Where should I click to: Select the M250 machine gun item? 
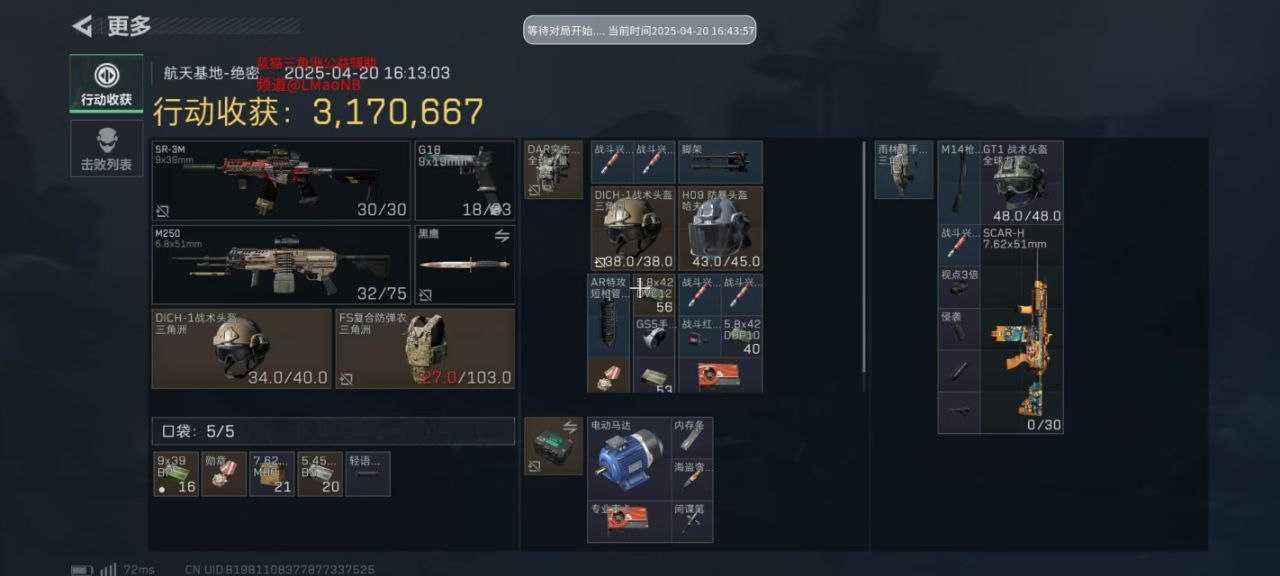click(281, 264)
